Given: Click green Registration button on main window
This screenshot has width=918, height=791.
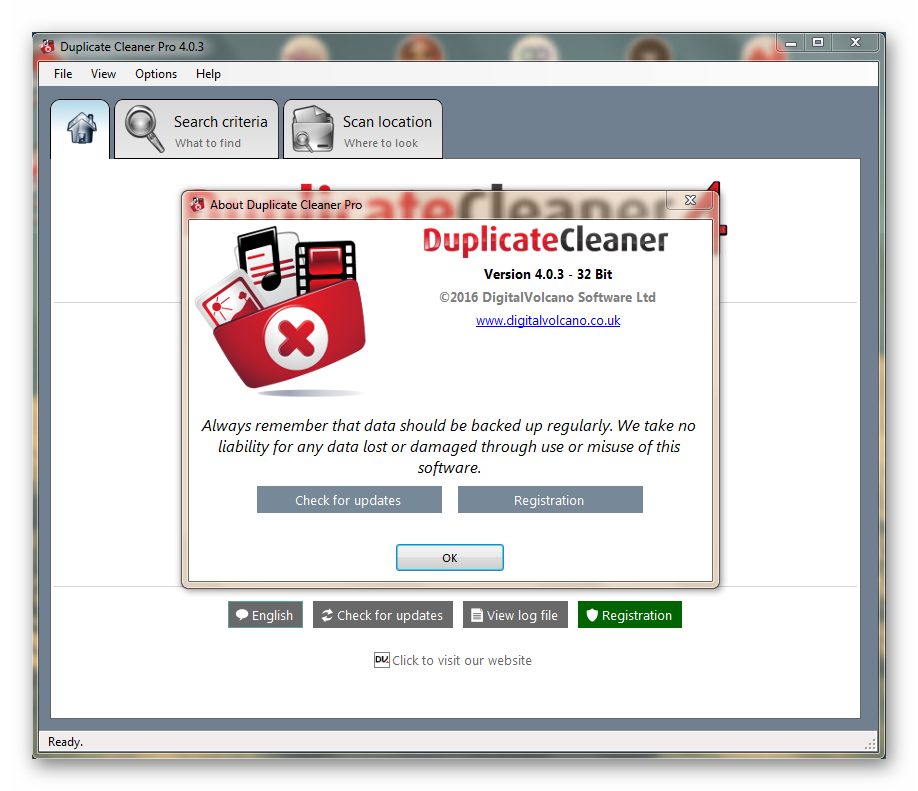Looking at the screenshot, I should click(630, 615).
